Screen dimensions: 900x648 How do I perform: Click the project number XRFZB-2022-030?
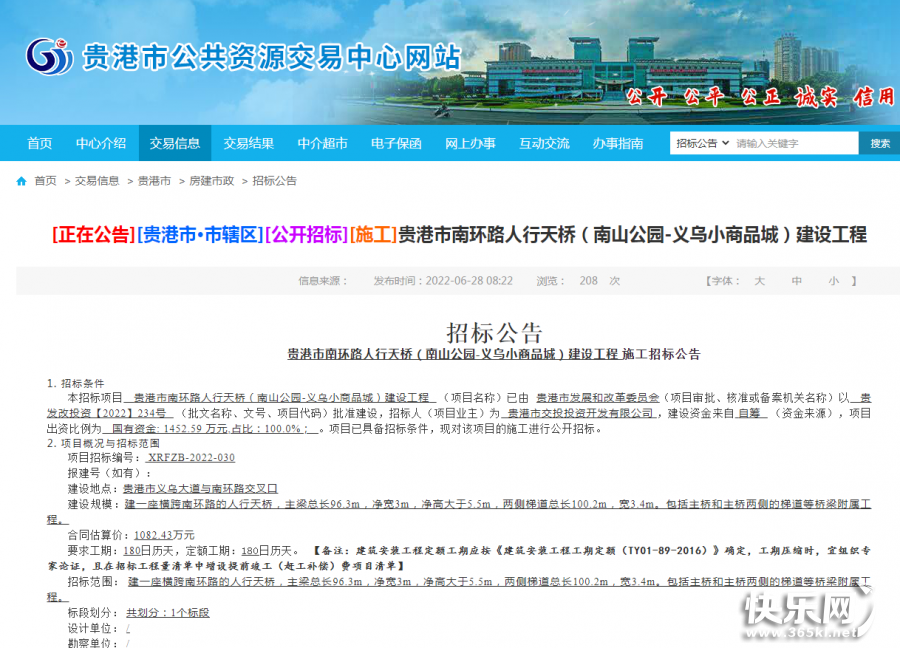click(191, 458)
